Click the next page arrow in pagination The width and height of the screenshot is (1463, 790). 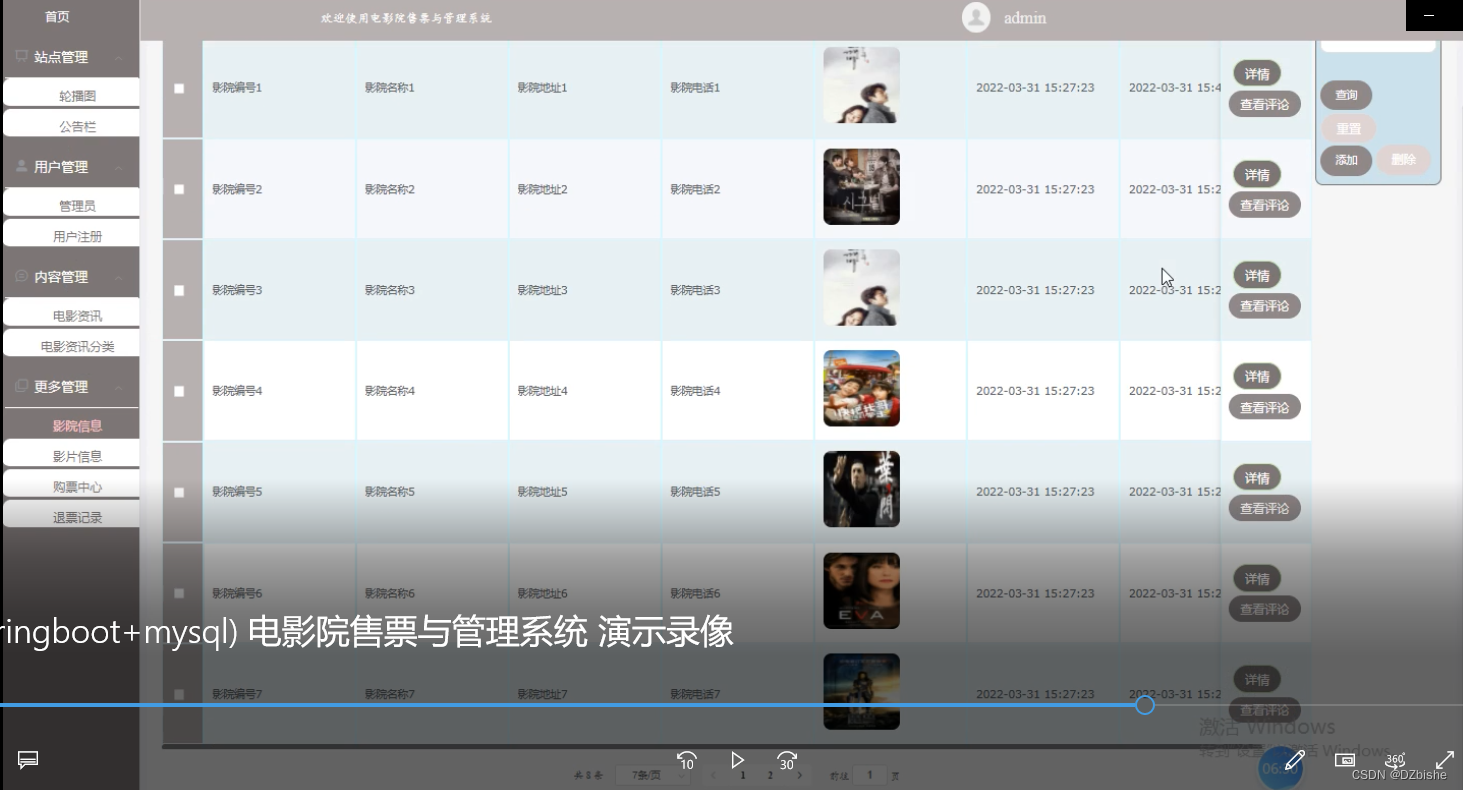pyautogui.click(x=799, y=775)
